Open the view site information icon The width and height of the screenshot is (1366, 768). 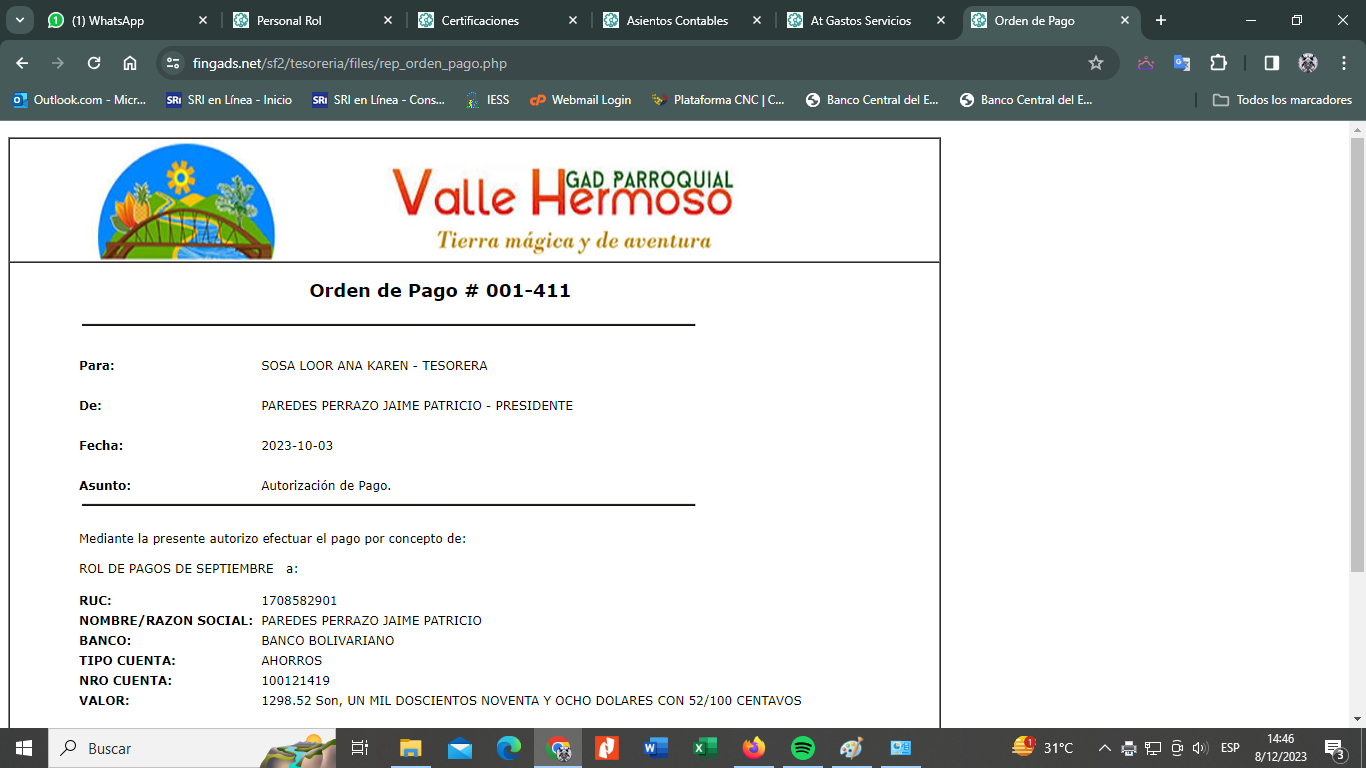pyautogui.click(x=173, y=63)
